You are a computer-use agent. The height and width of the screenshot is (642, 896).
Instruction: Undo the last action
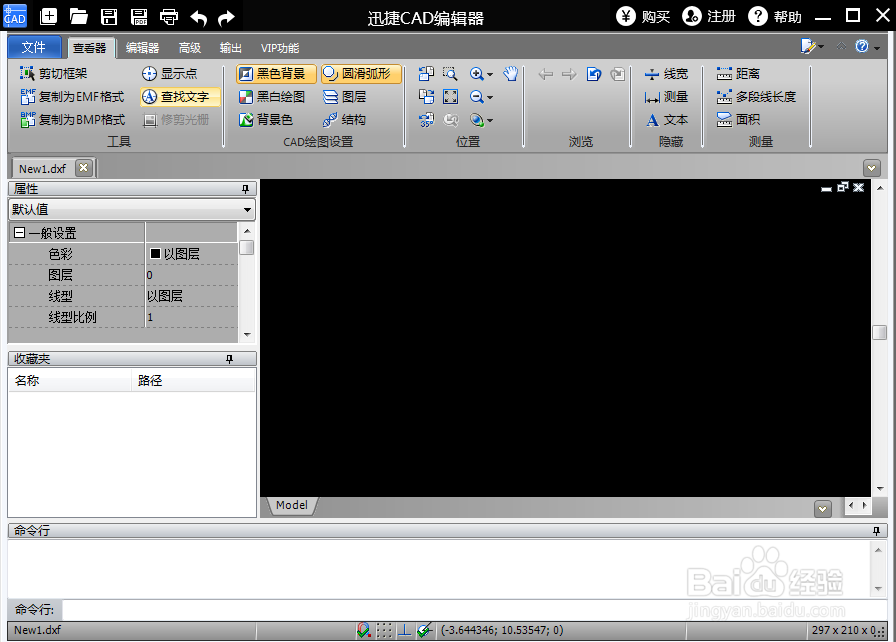tap(198, 18)
